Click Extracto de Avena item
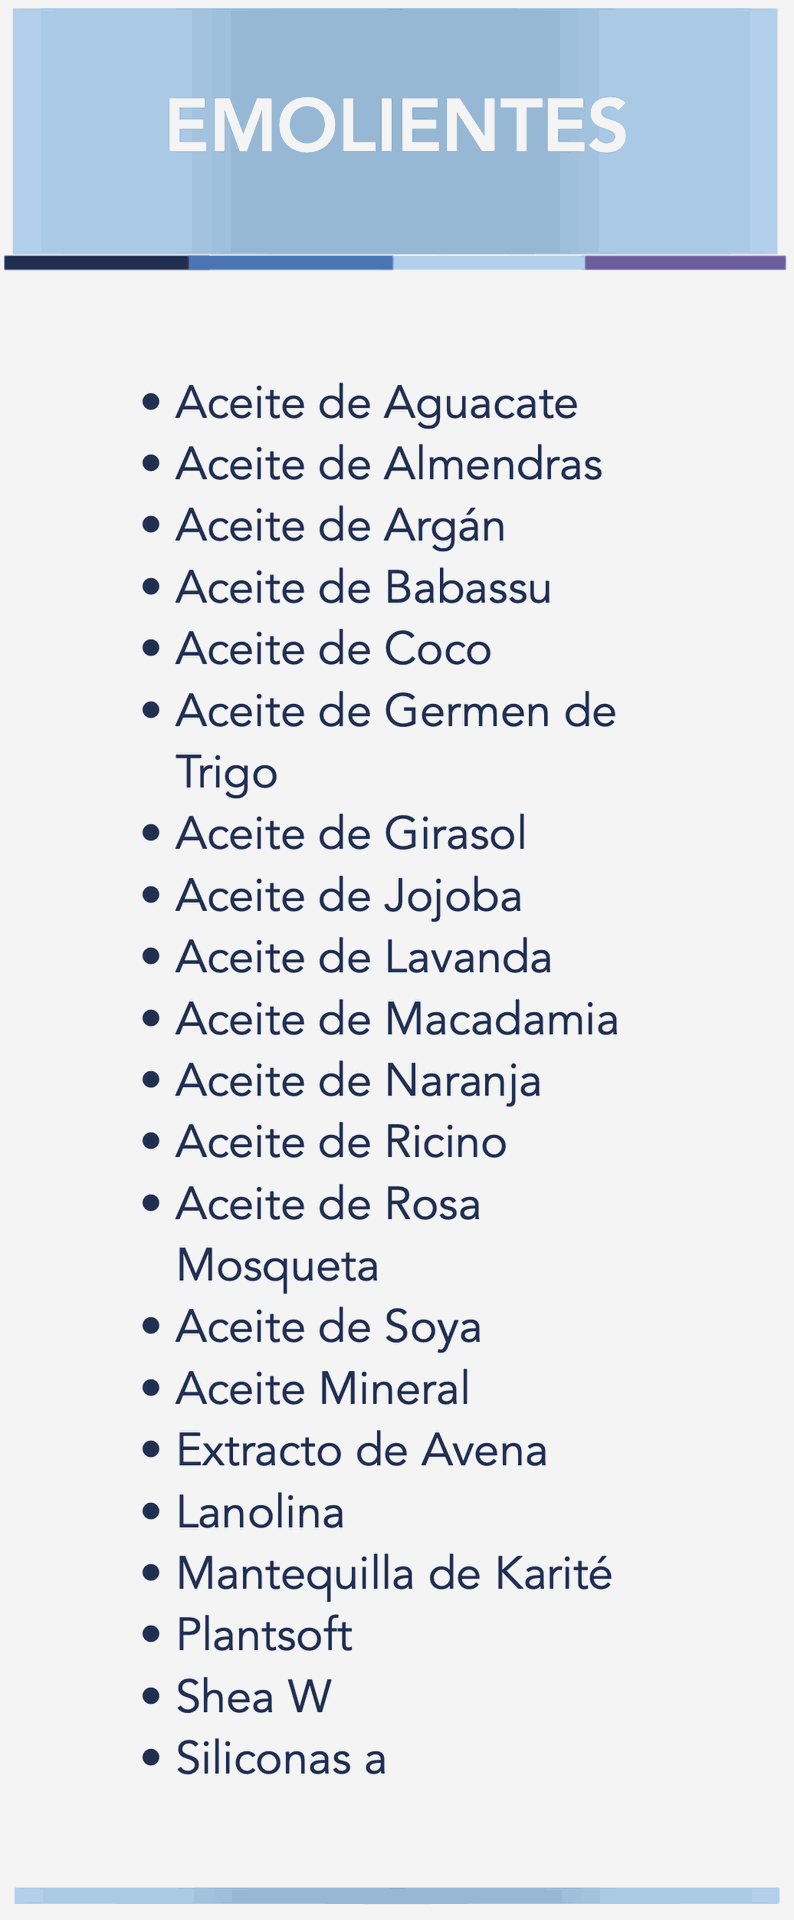 click(361, 1451)
